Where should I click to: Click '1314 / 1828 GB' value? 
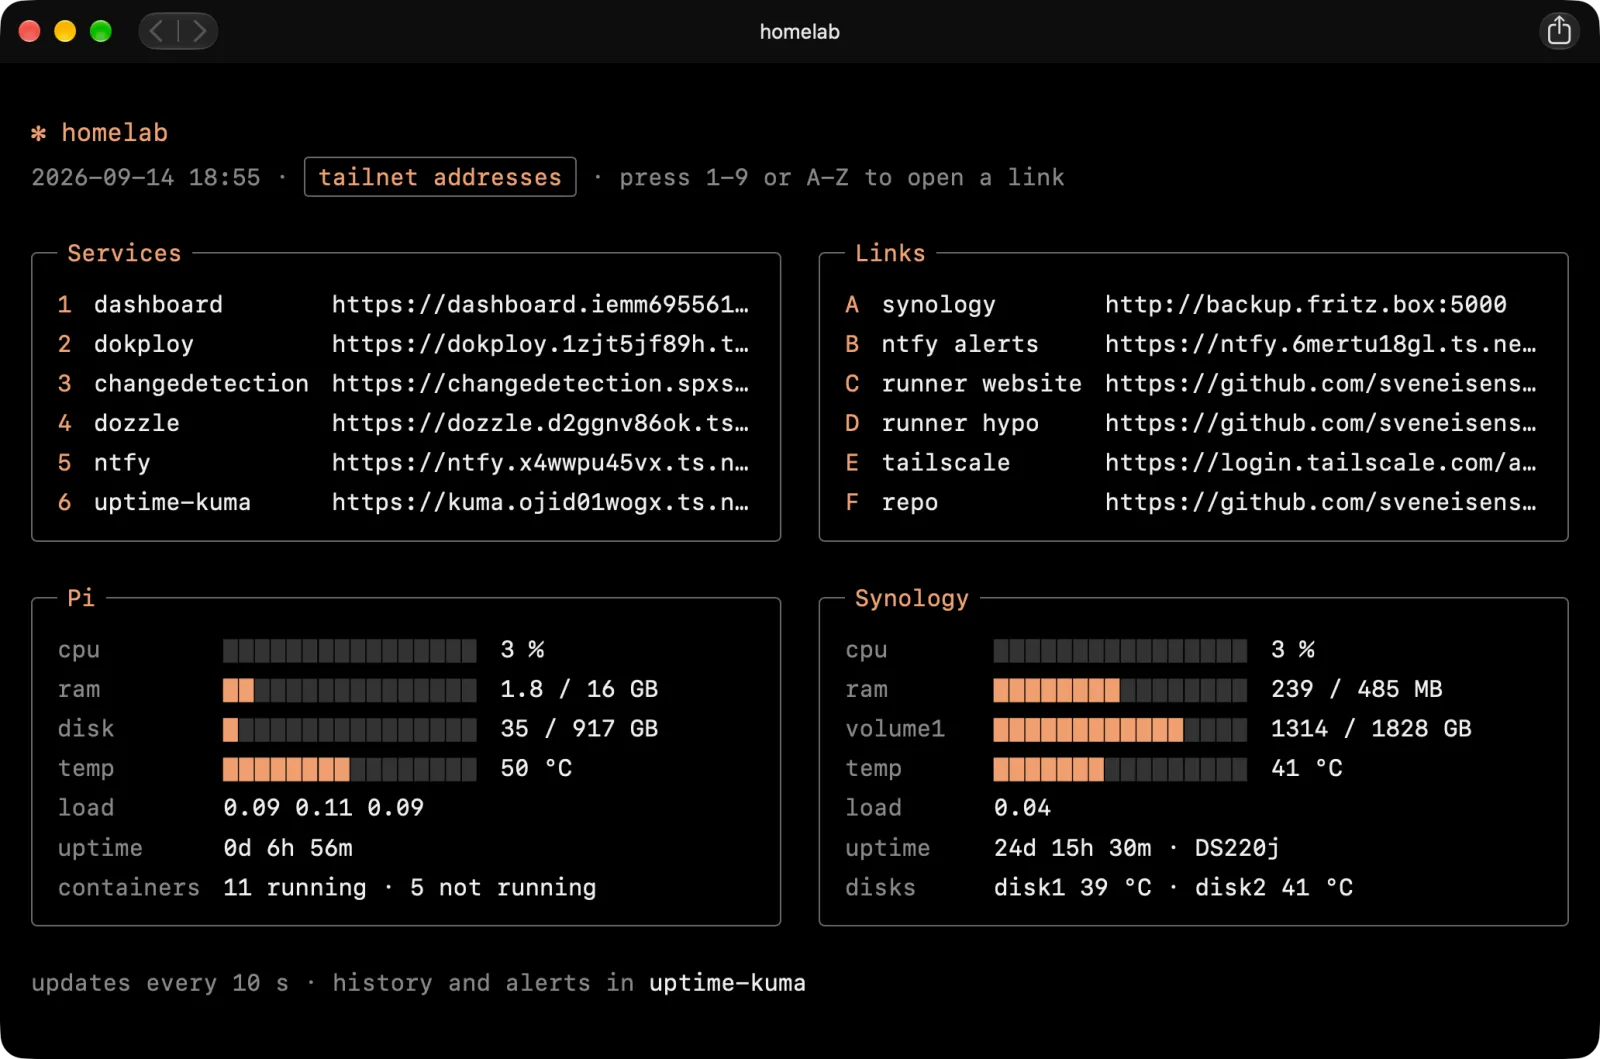pos(1371,729)
